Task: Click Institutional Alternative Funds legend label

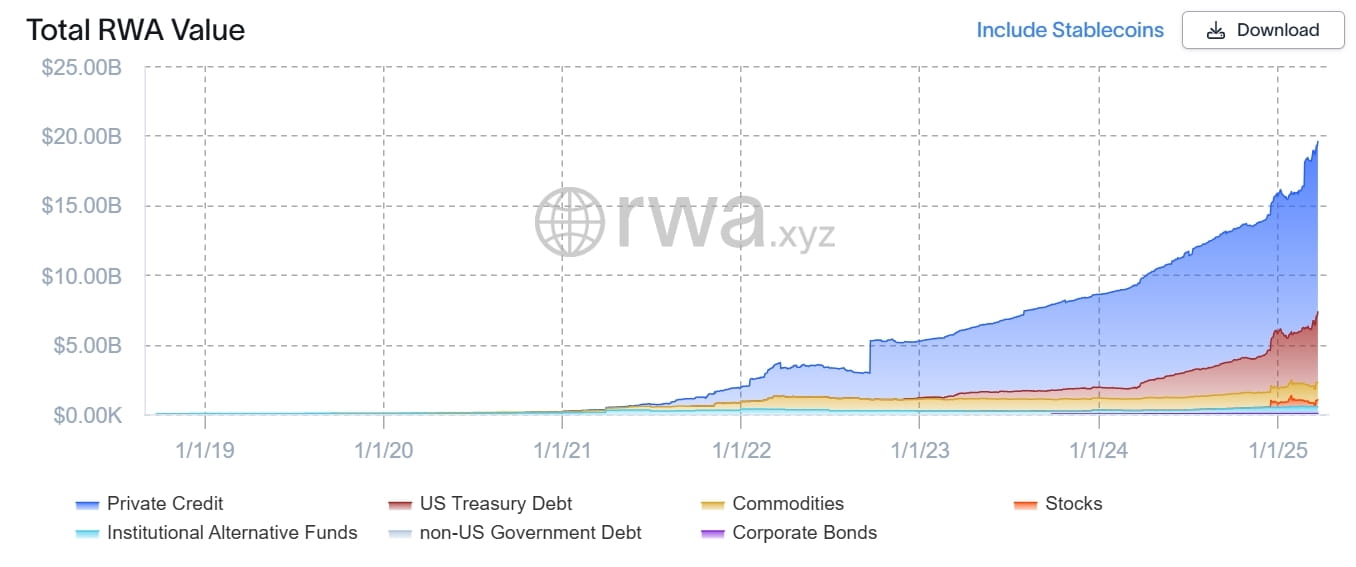Action: click(x=232, y=533)
